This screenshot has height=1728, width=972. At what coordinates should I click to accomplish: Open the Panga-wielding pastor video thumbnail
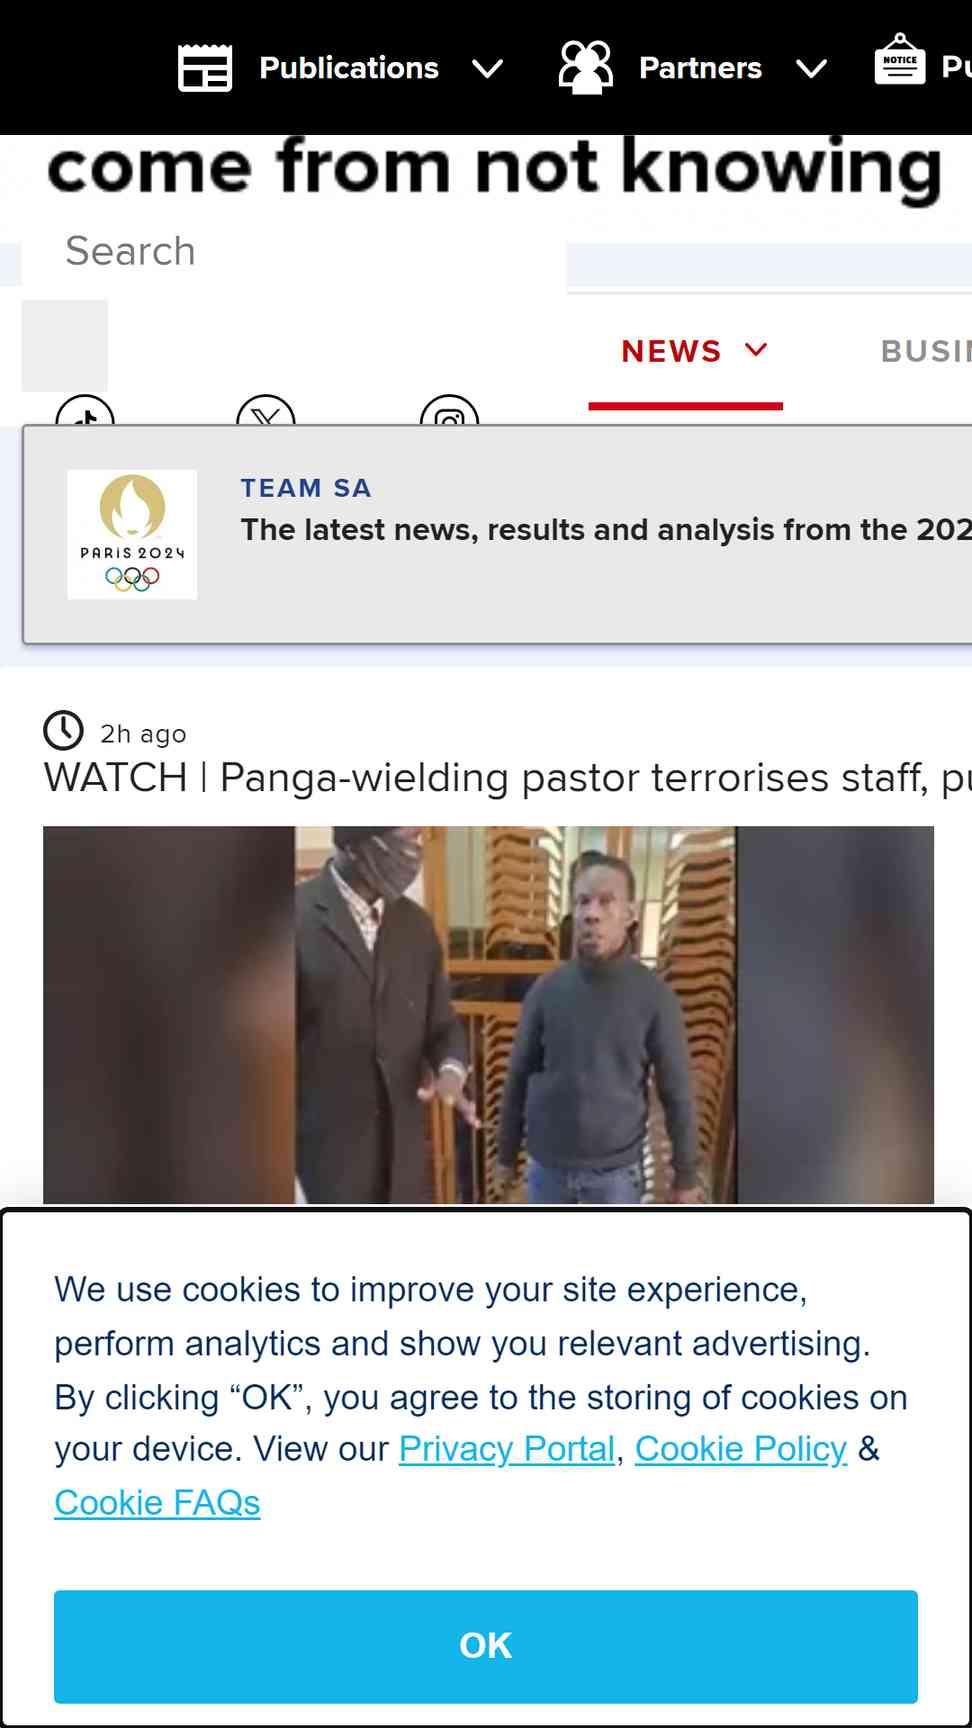click(488, 1015)
